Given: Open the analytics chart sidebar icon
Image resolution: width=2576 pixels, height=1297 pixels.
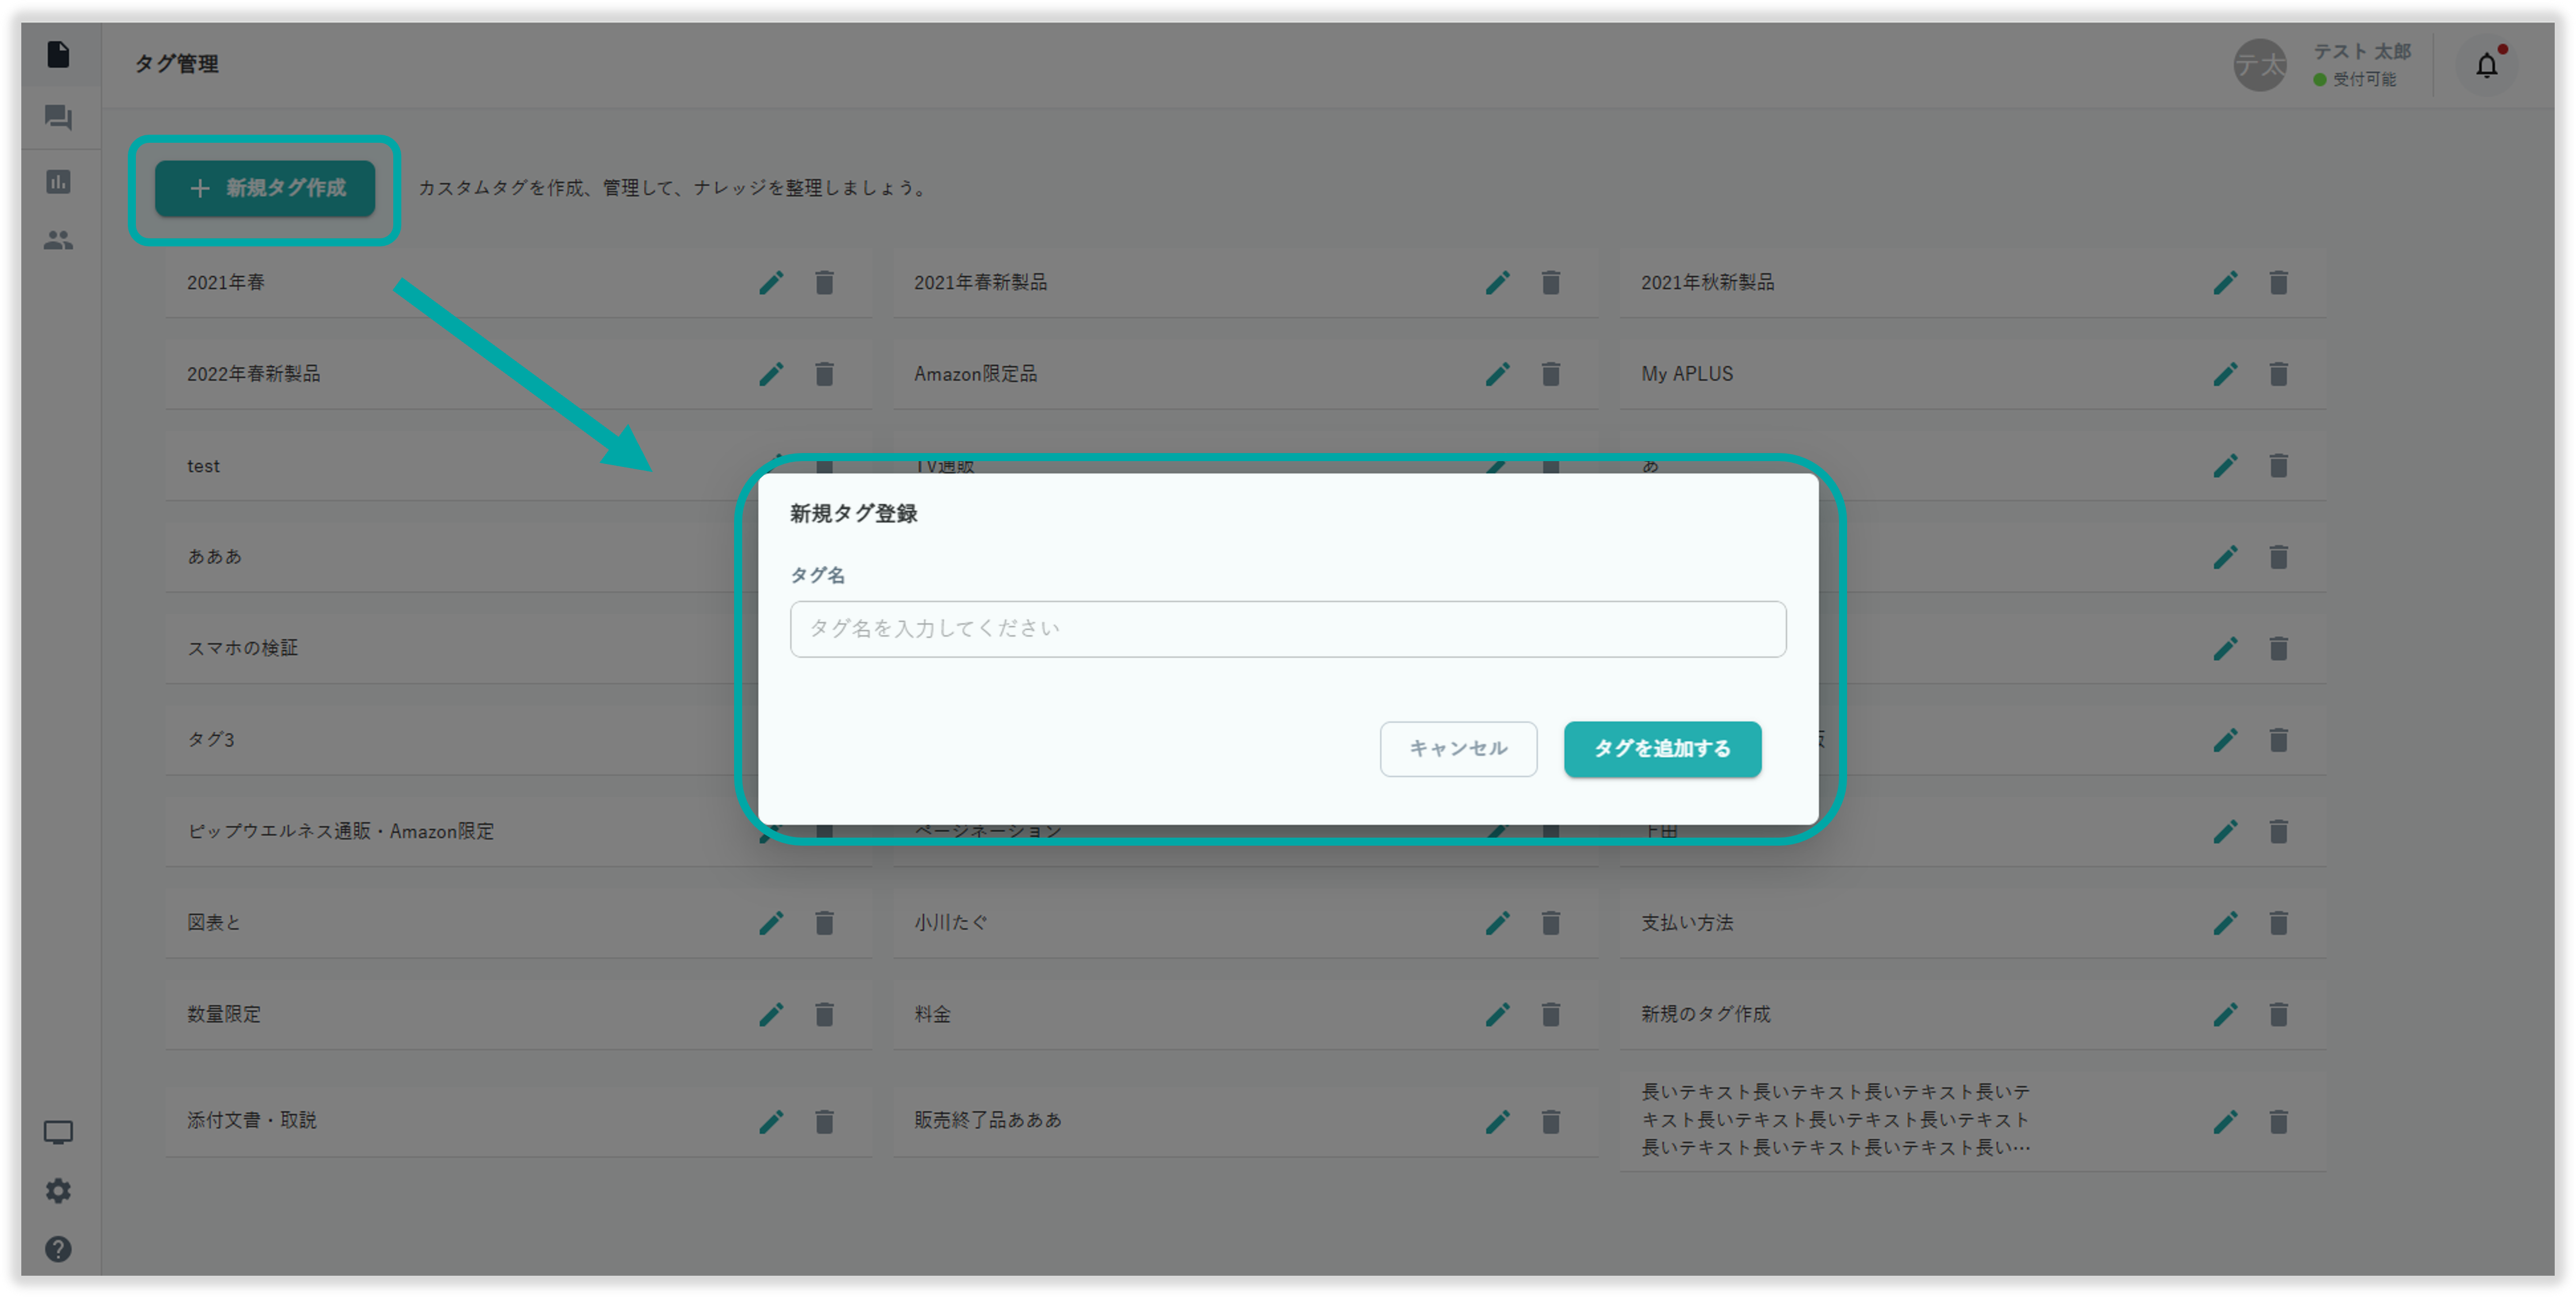Looking at the screenshot, I should click(x=58, y=181).
